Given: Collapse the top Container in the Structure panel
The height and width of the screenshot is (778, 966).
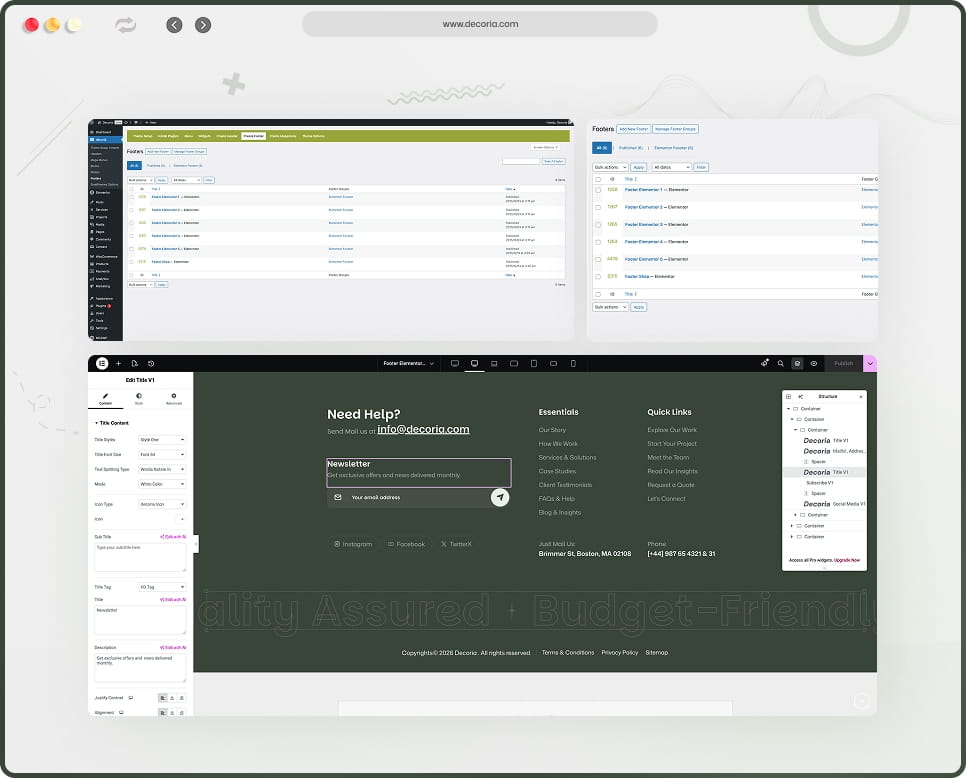Looking at the screenshot, I should (x=789, y=408).
